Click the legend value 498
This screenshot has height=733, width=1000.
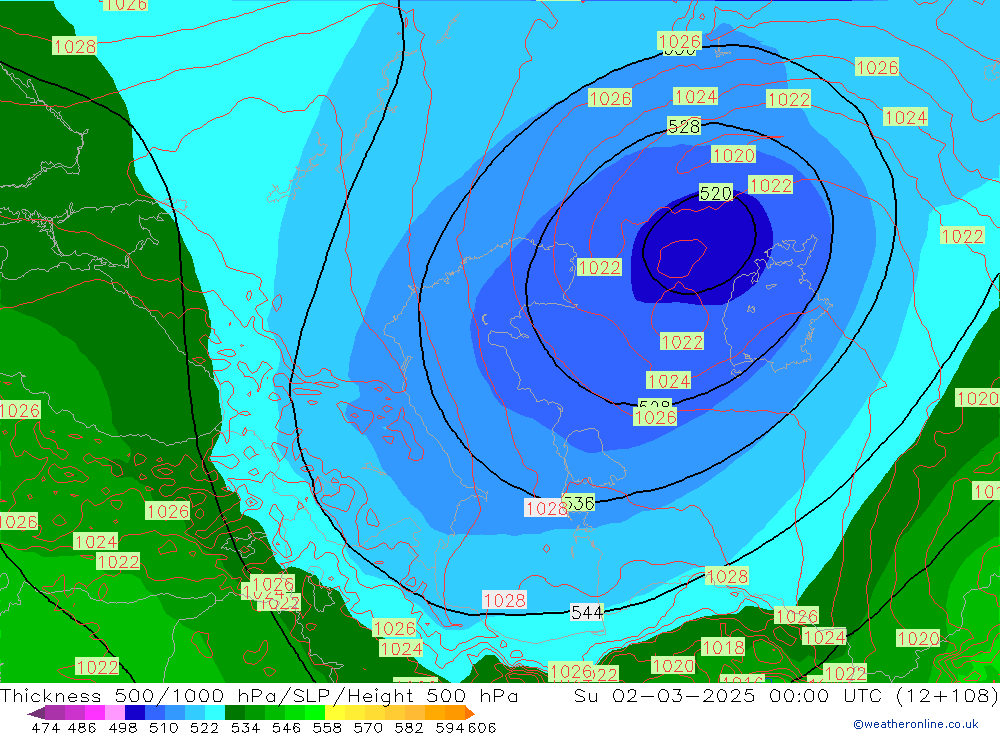pos(122,728)
